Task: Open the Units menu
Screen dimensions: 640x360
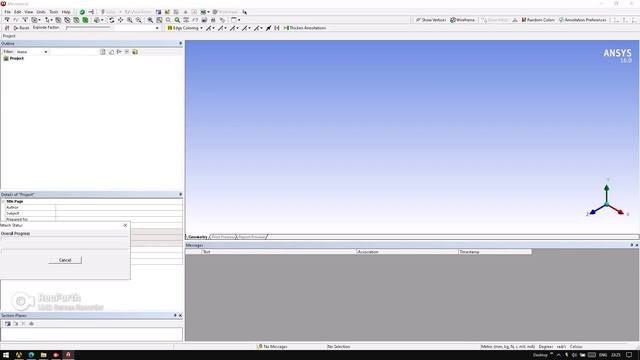Action: [41, 12]
